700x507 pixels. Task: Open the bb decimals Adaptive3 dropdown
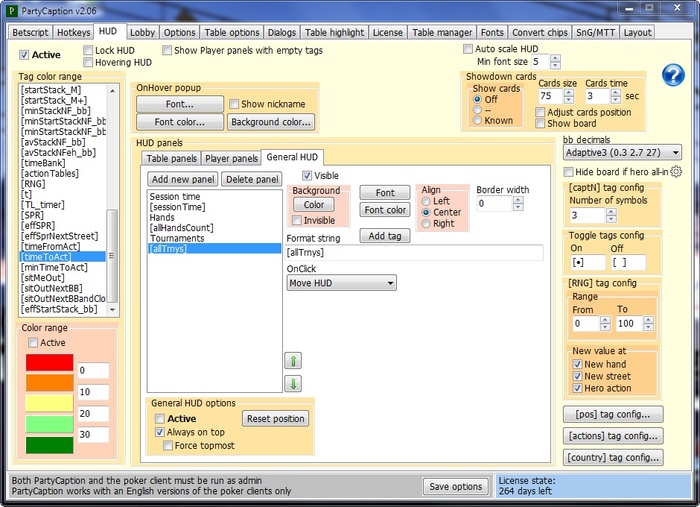(x=622, y=153)
